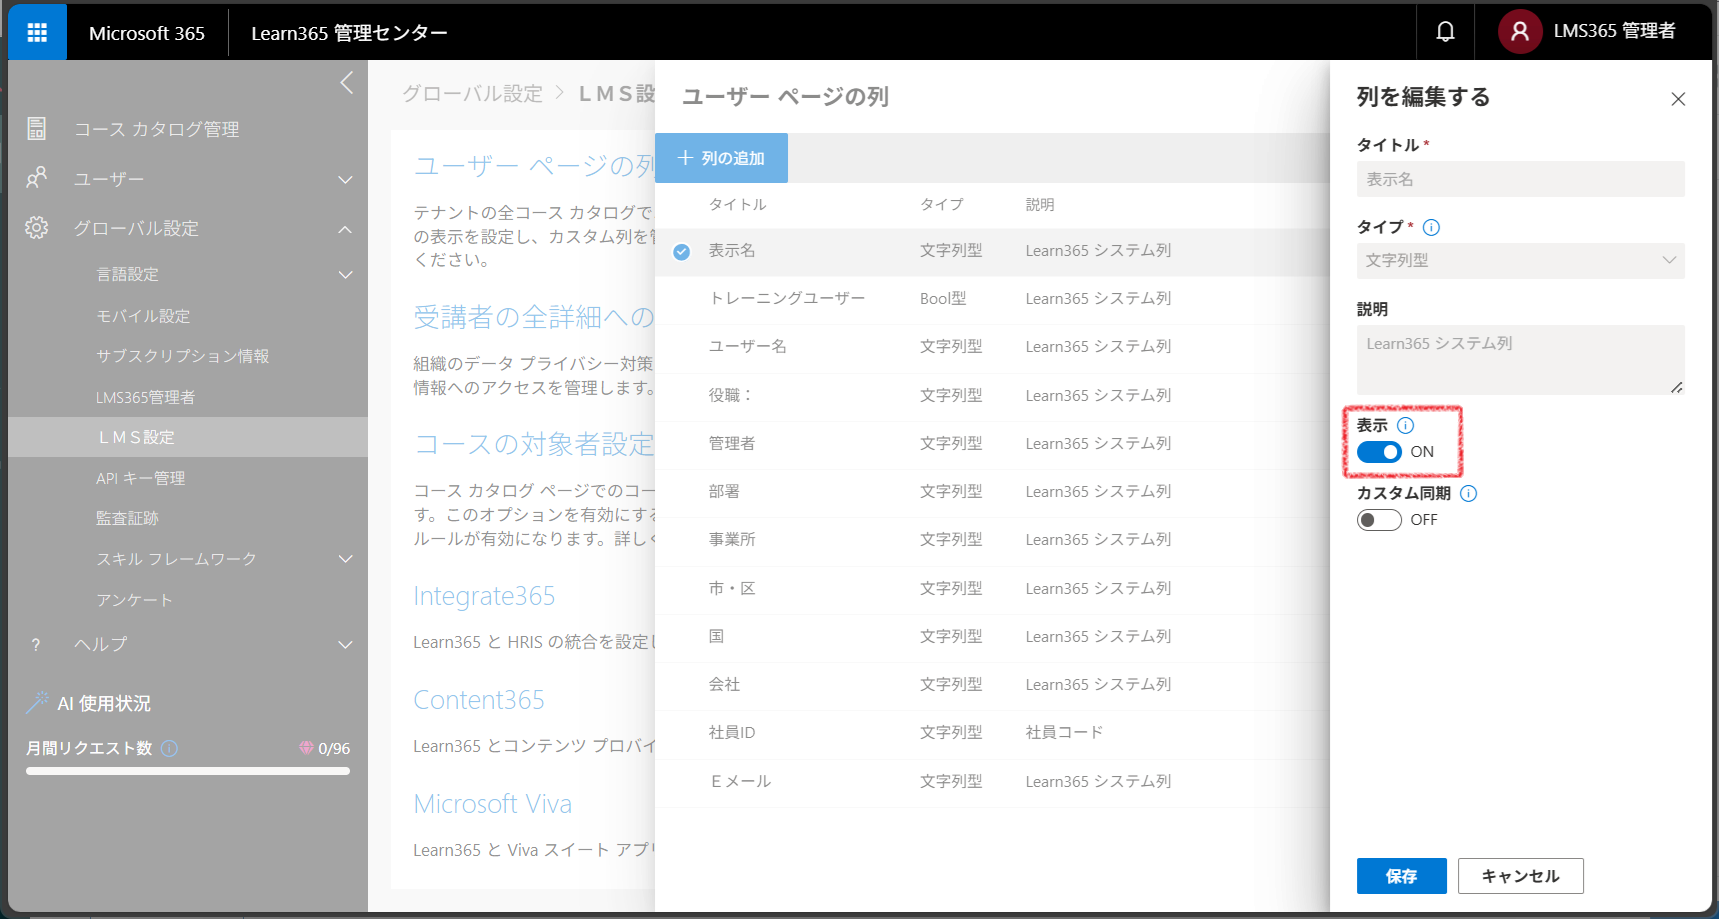Image resolution: width=1719 pixels, height=919 pixels.
Task: Expand the 言語設定 chevron
Action: 346,275
